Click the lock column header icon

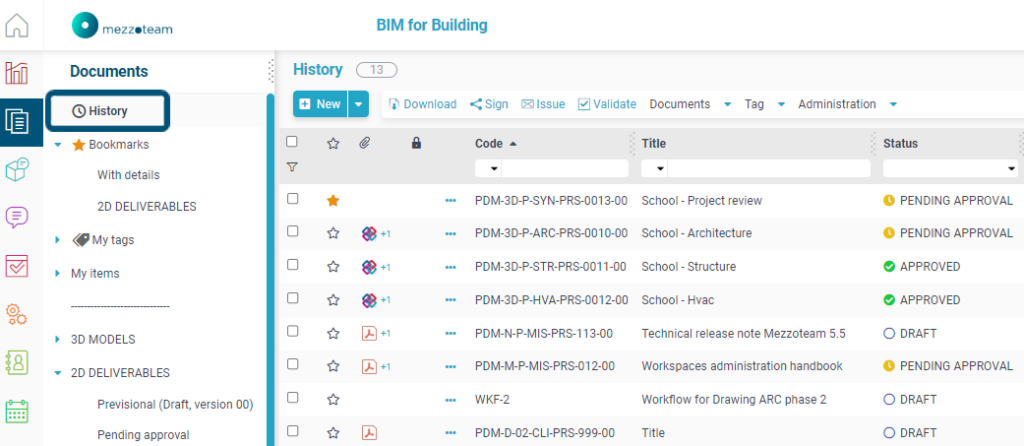[x=416, y=143]
